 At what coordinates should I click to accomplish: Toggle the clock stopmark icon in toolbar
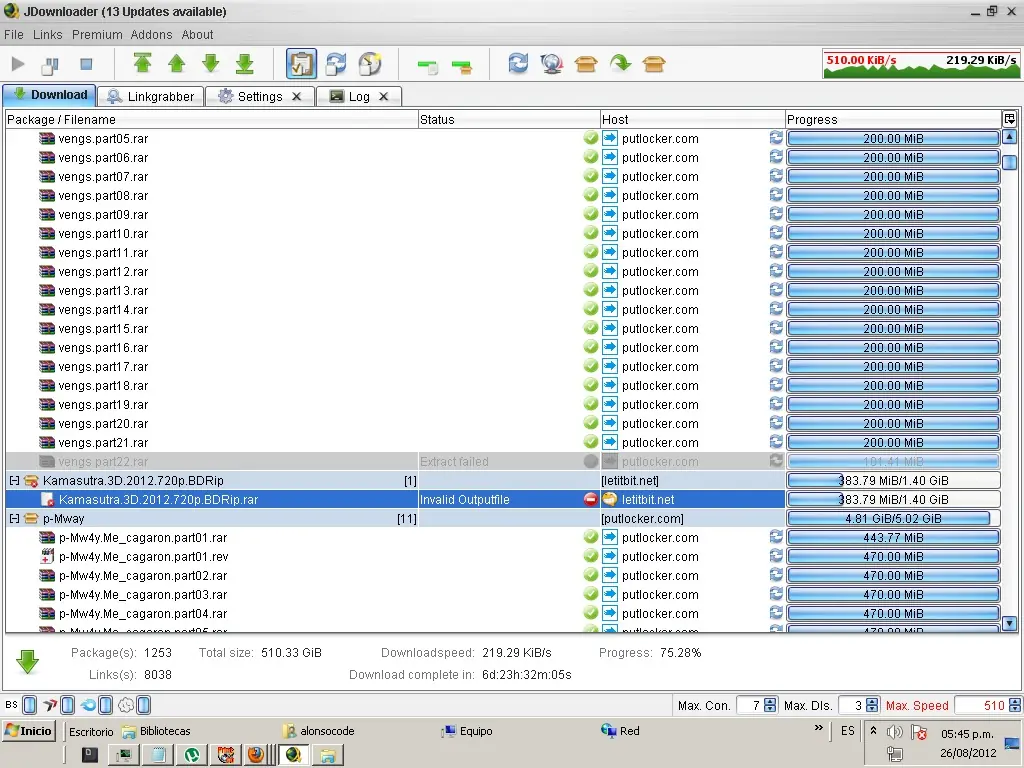(x=370, y=63)
